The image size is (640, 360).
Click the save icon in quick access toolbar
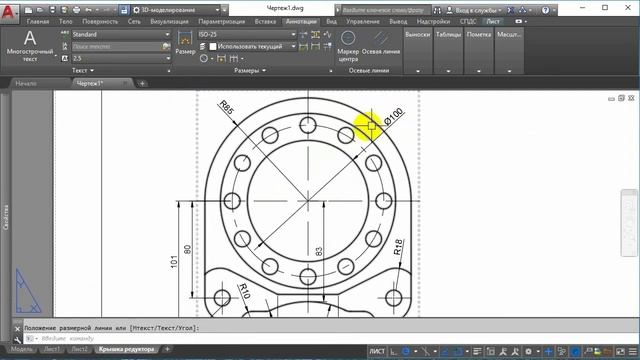(52, 10)
